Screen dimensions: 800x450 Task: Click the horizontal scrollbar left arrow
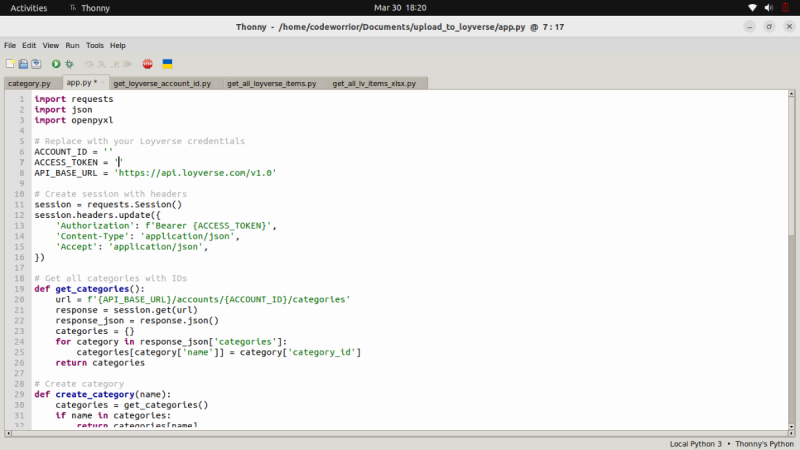point(8,433)
